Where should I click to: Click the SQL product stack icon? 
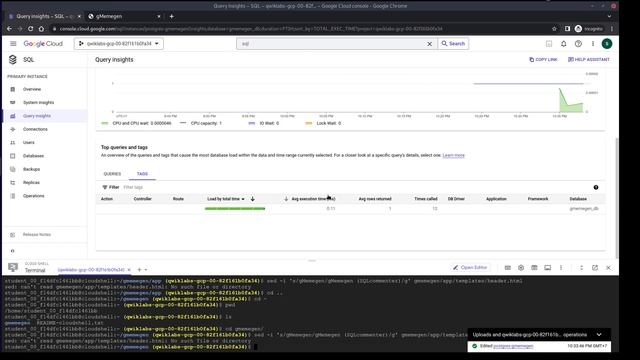point(13,60)
